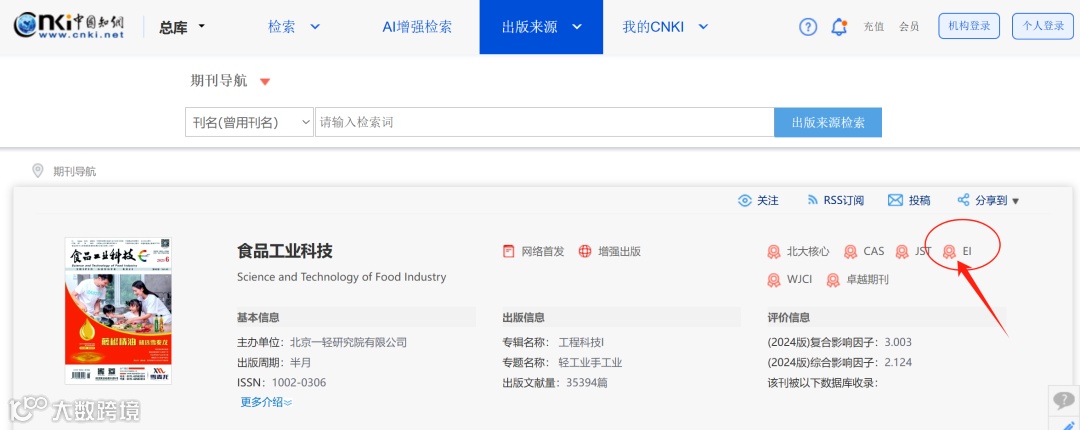Screen dimensions: 1080x430
Task: Click the 机构登录 button
Action: 969,26
